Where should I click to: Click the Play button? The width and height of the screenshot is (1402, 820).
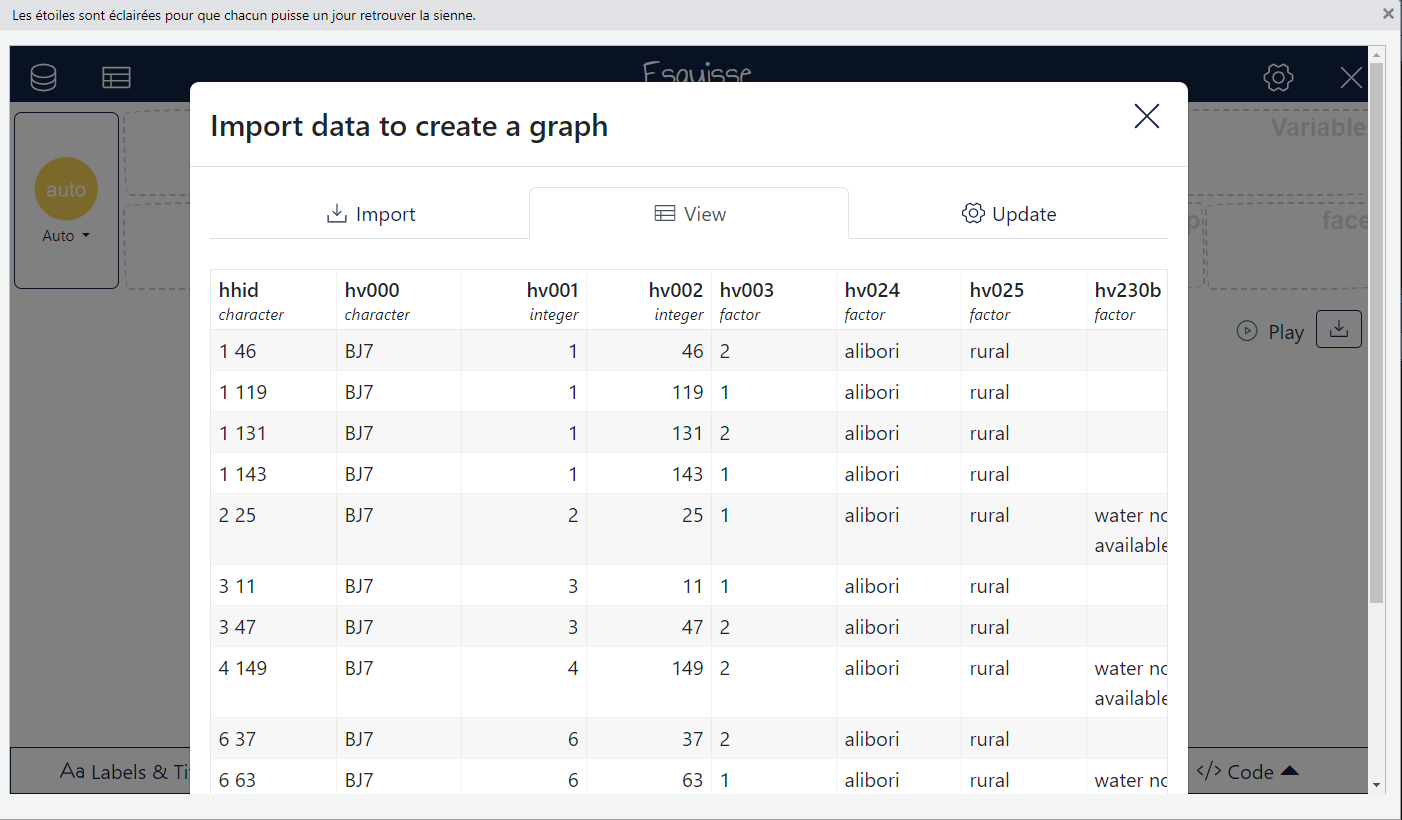click(1270, 332)
